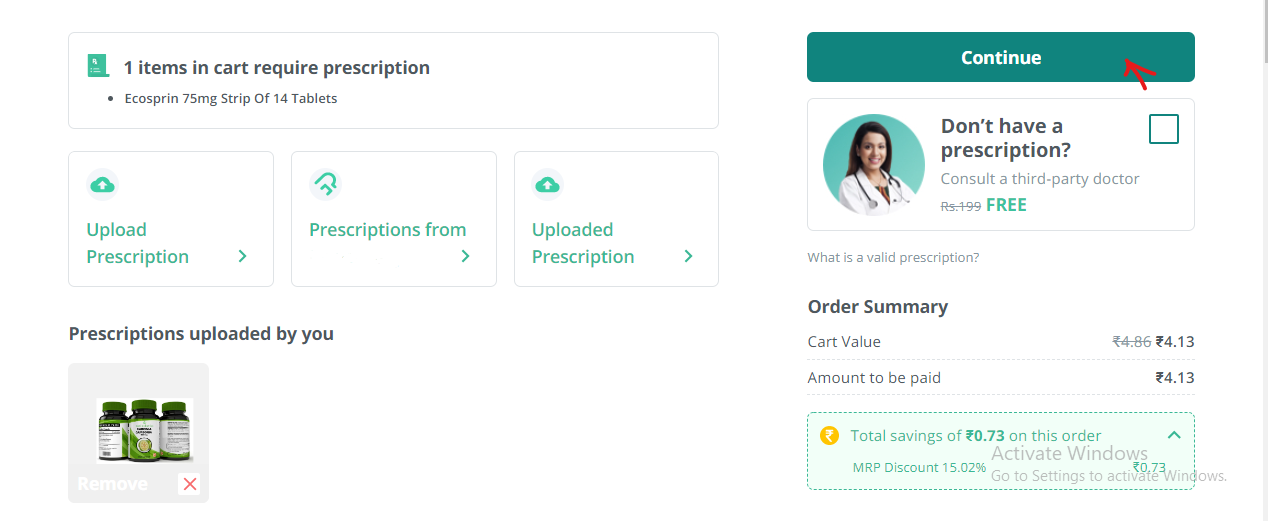
Task: Click the red X on uploaded prescription
Action: tap(189, 484)
